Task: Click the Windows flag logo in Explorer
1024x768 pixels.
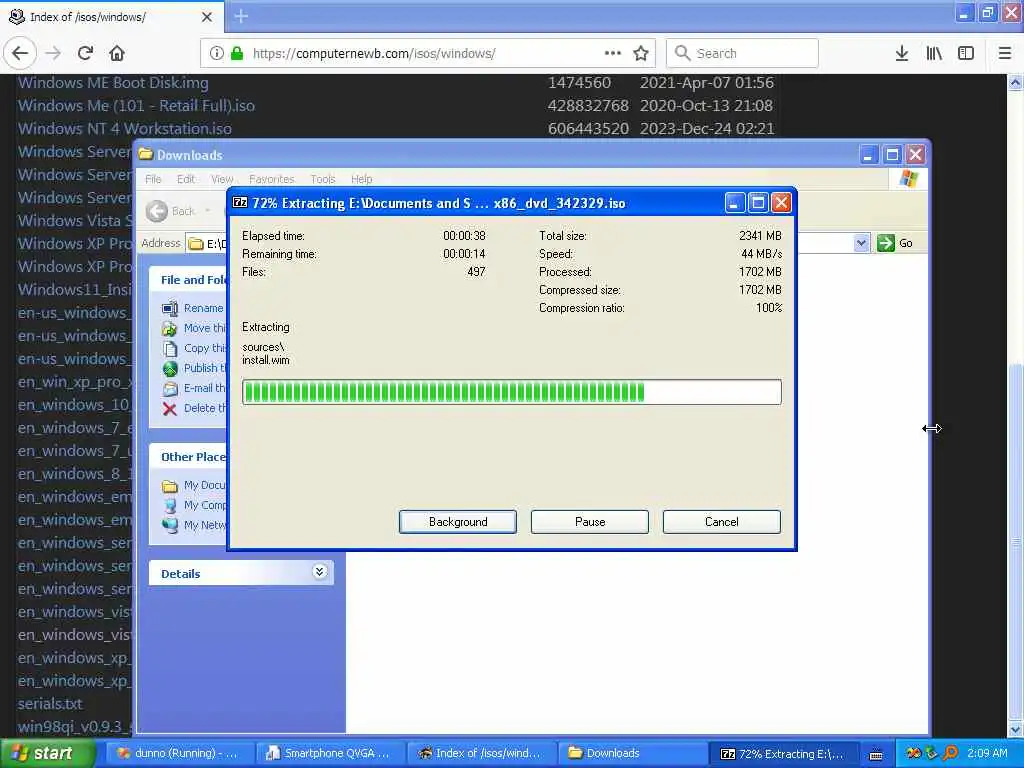Action: (908, 178)
